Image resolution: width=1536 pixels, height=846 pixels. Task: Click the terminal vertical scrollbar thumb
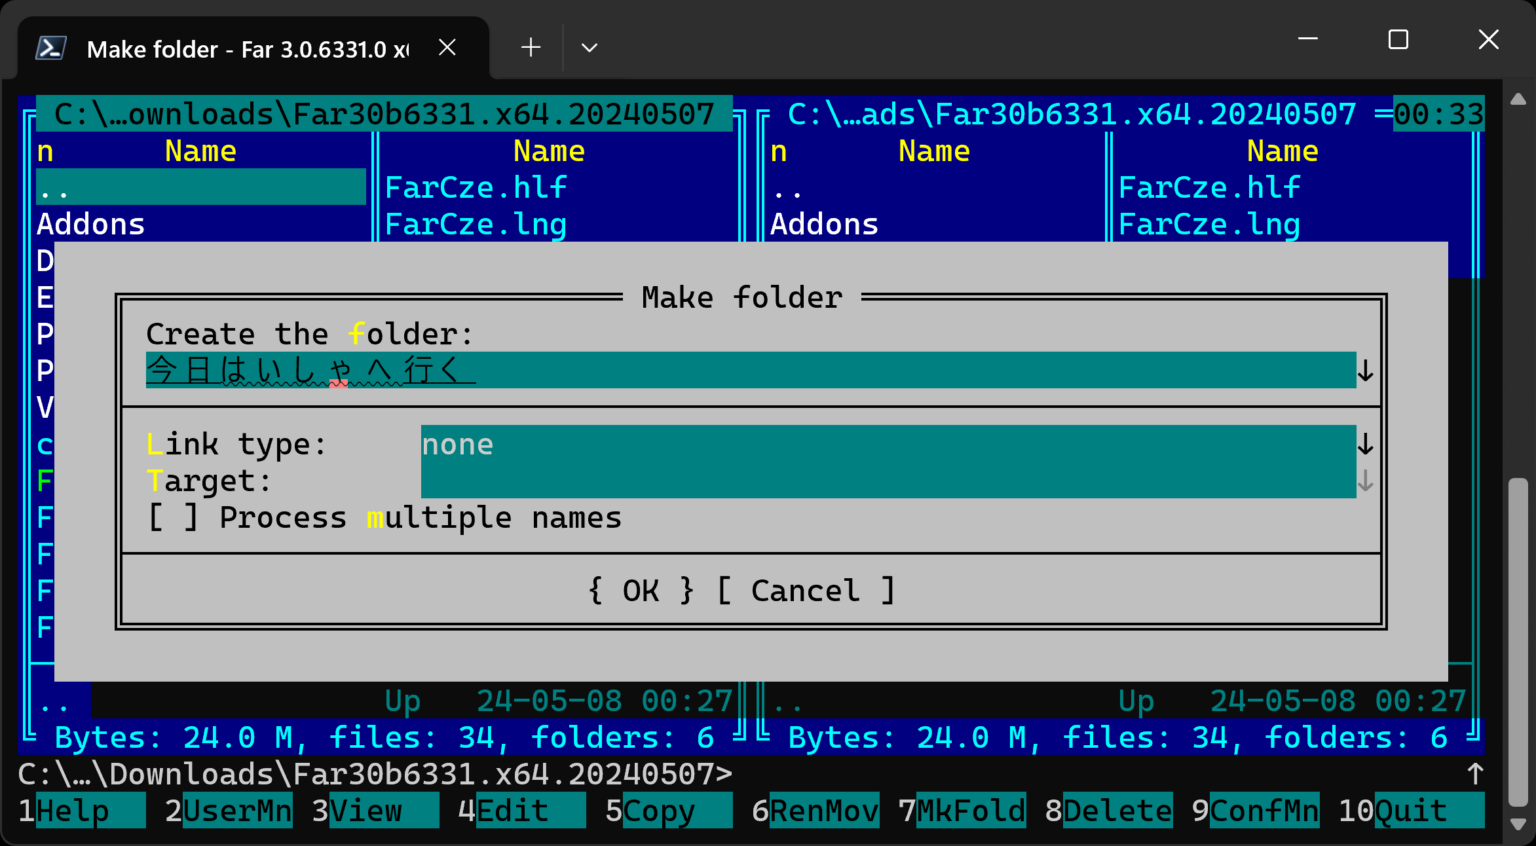tap(1518, 640)
